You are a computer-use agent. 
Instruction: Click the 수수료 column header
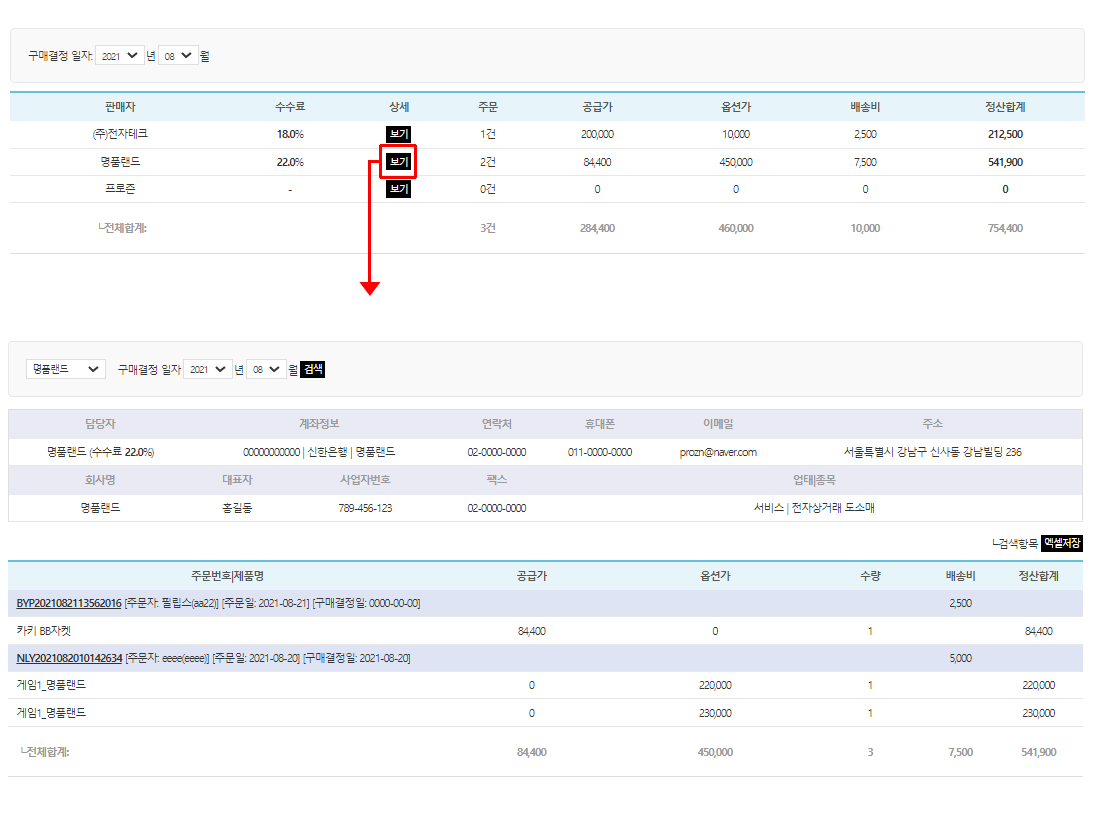(290, 107)
